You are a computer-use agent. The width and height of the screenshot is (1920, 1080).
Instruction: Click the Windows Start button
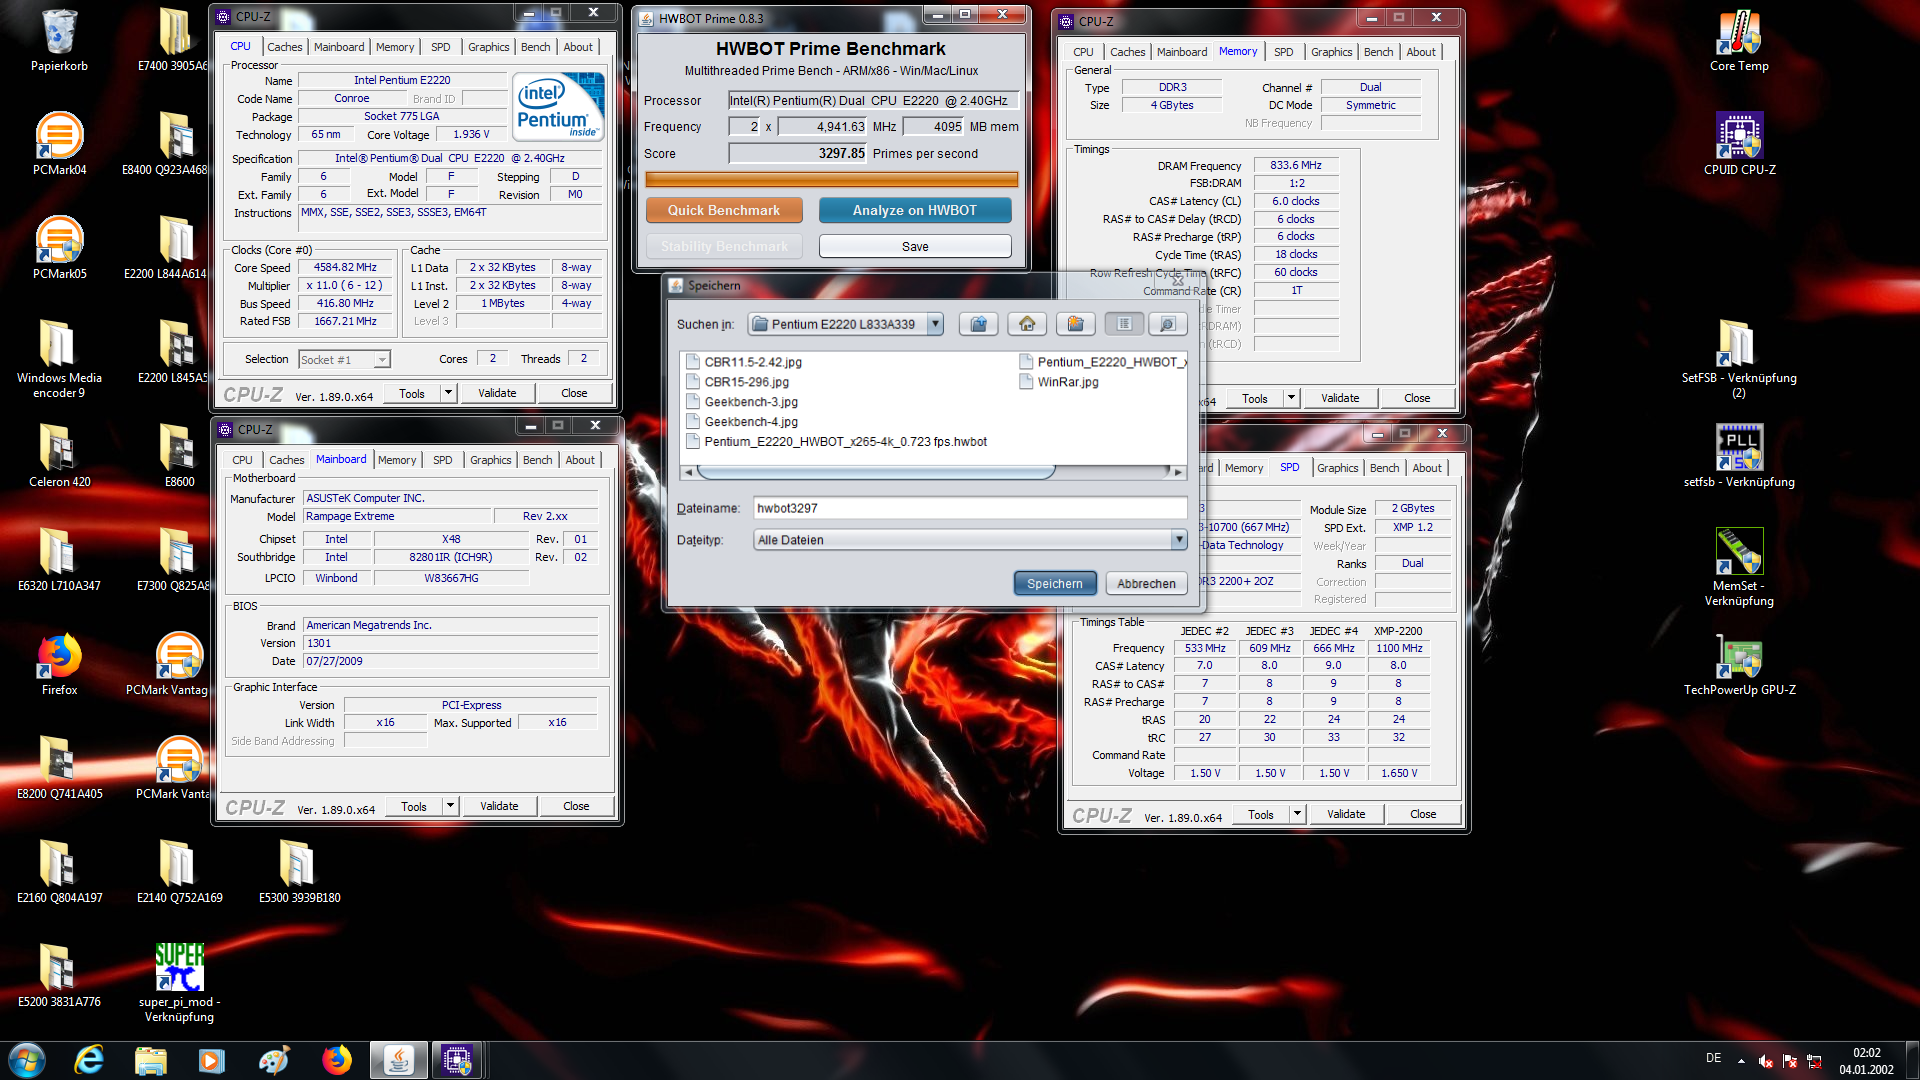pyautogui.click(x=27, y=1060)
